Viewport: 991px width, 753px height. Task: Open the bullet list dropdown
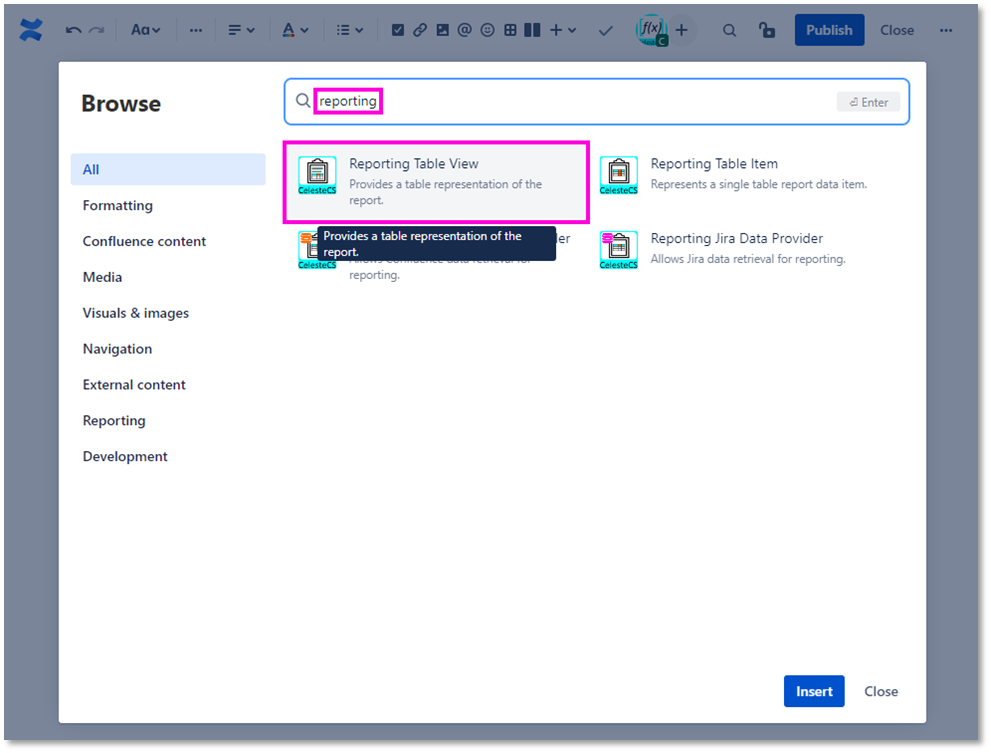coord(350,30)
